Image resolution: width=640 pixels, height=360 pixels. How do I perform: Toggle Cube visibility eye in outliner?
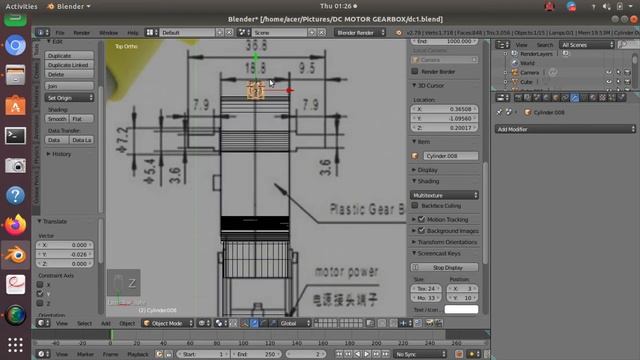coord(608,82)
